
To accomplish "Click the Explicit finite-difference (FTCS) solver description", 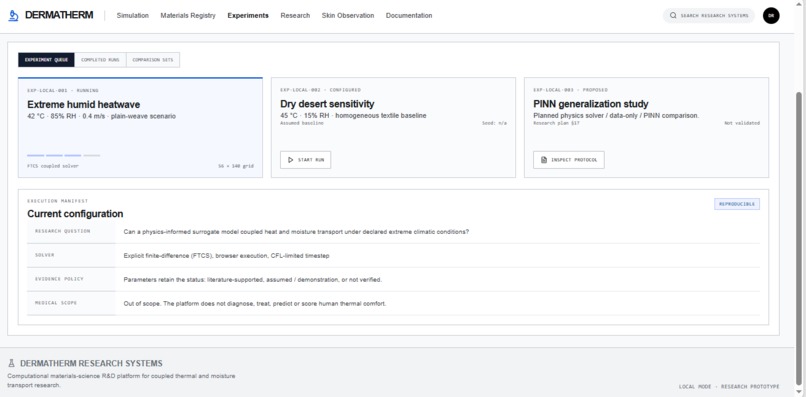I will [x=226, y=256].
